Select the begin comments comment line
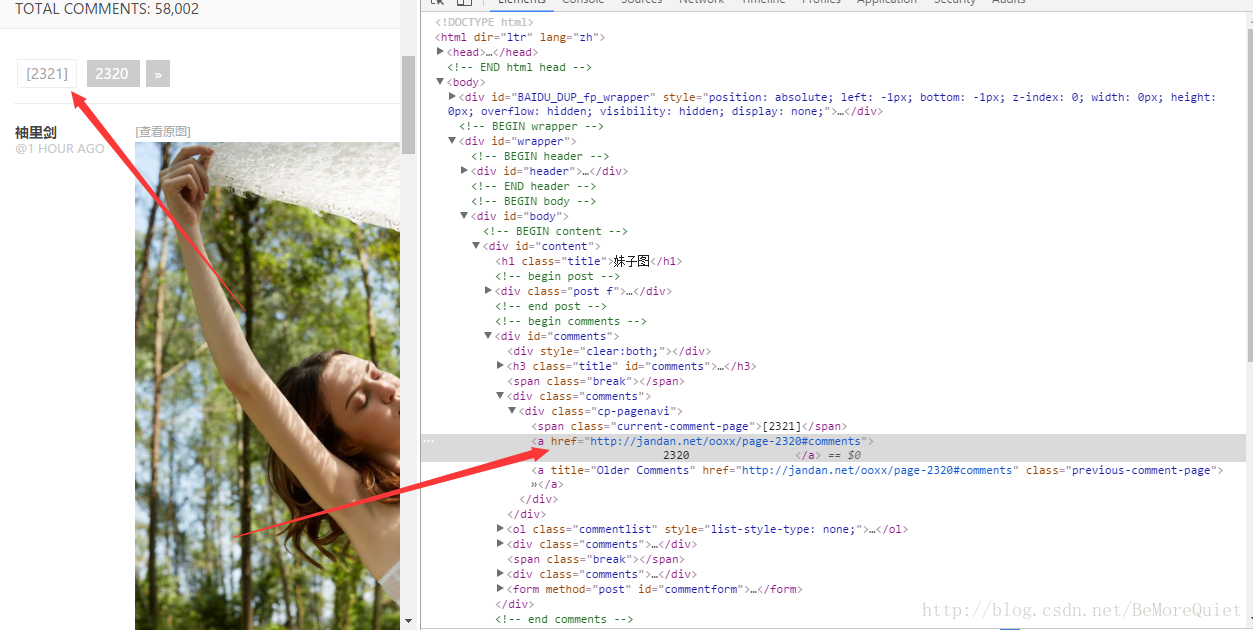The width and height of the screenshot is (1253, 630). coord(571,321)
